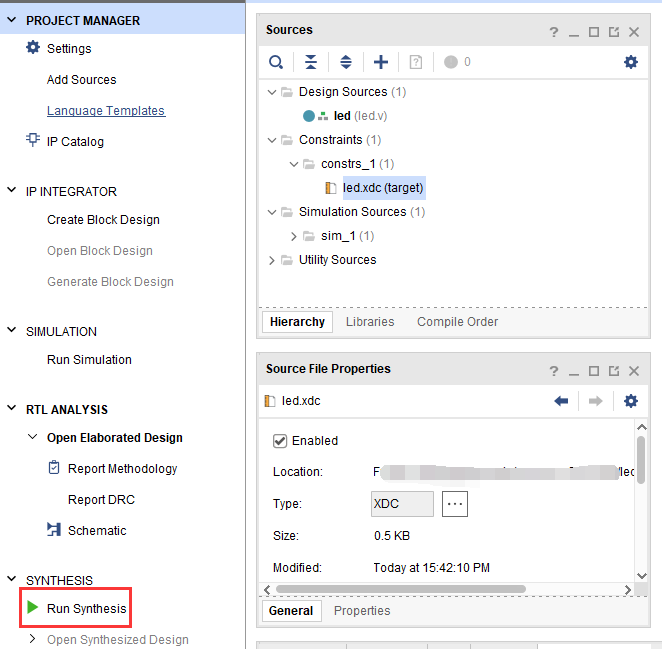Click the Type browse ellipsis button
This screenshot has height=649, width=662.
[455, 504]
